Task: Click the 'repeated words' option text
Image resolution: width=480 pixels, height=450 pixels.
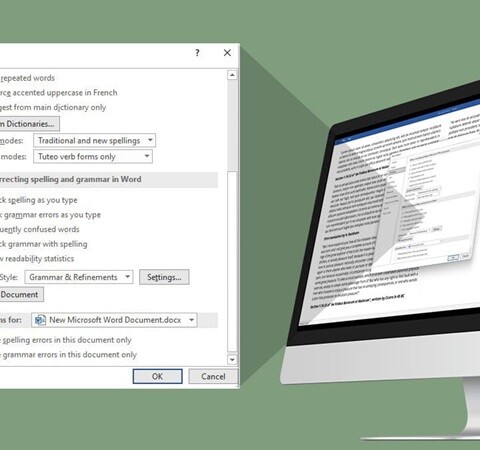Action: pyautogui.click(x=28, y=78)
